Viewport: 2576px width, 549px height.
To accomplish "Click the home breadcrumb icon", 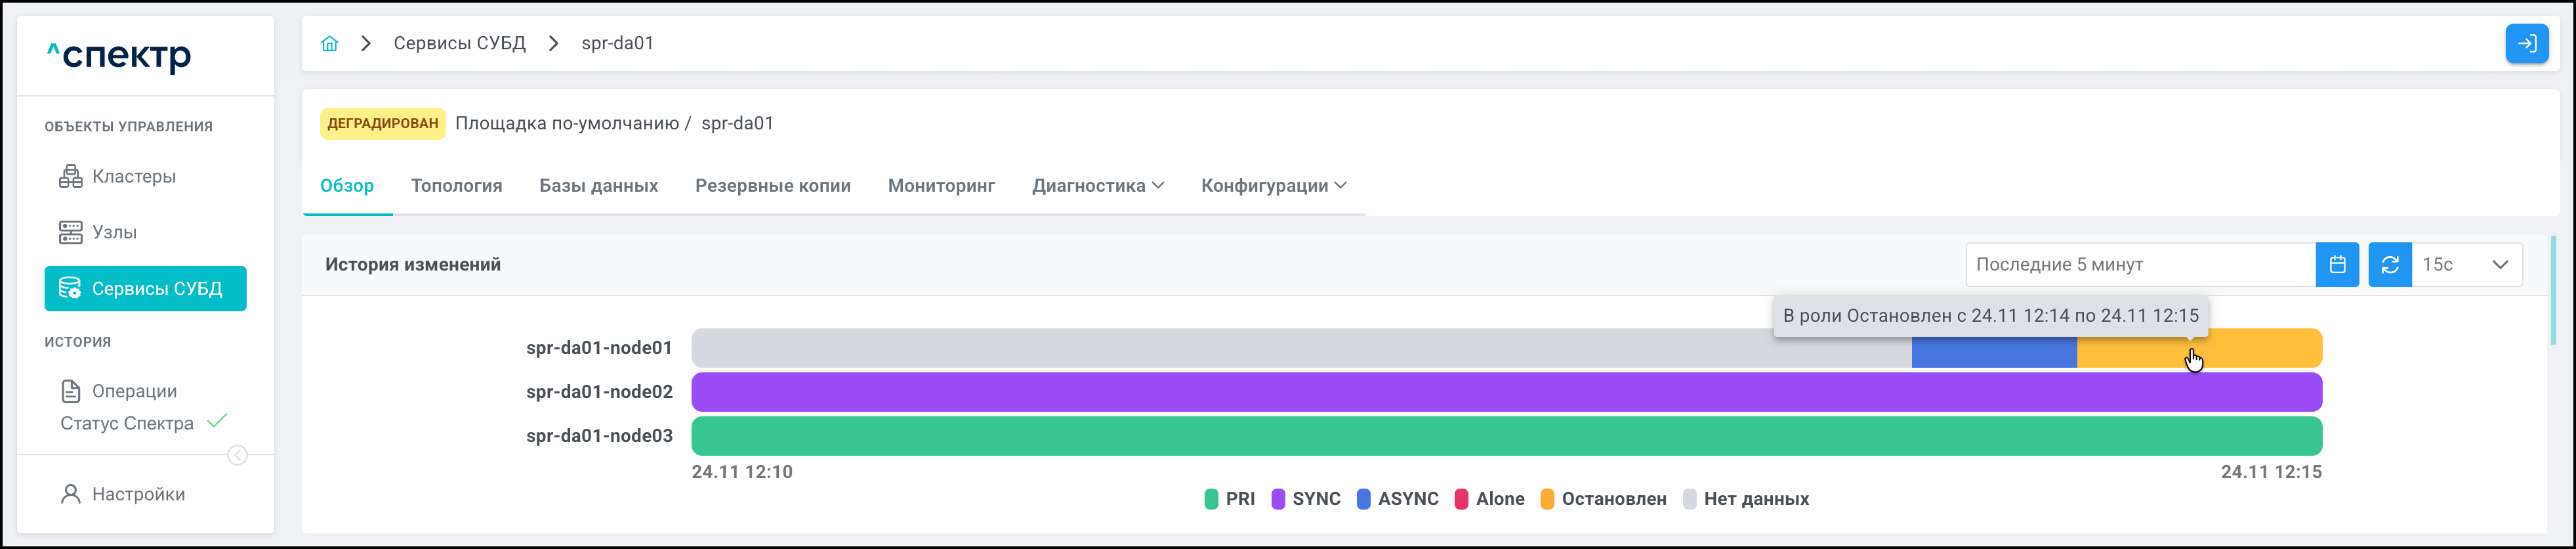I will point(329,43).
